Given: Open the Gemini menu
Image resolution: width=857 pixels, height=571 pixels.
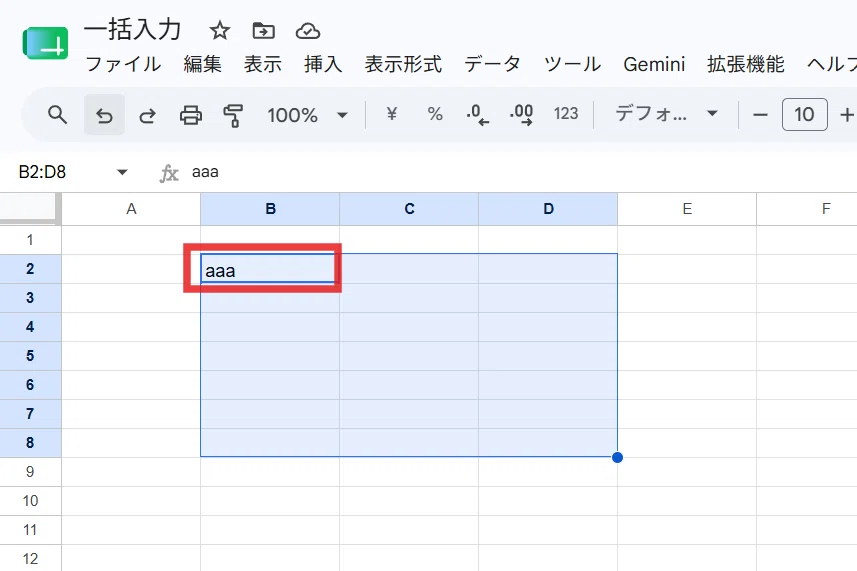Looking at the screenshot, I should (654, 64).
